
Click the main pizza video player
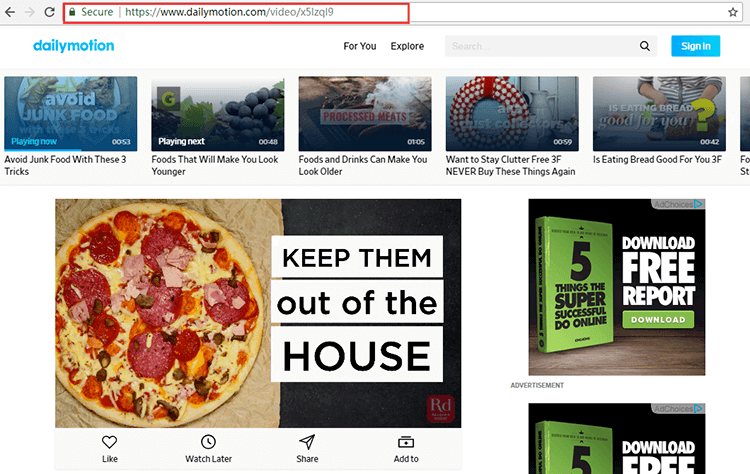258,313
